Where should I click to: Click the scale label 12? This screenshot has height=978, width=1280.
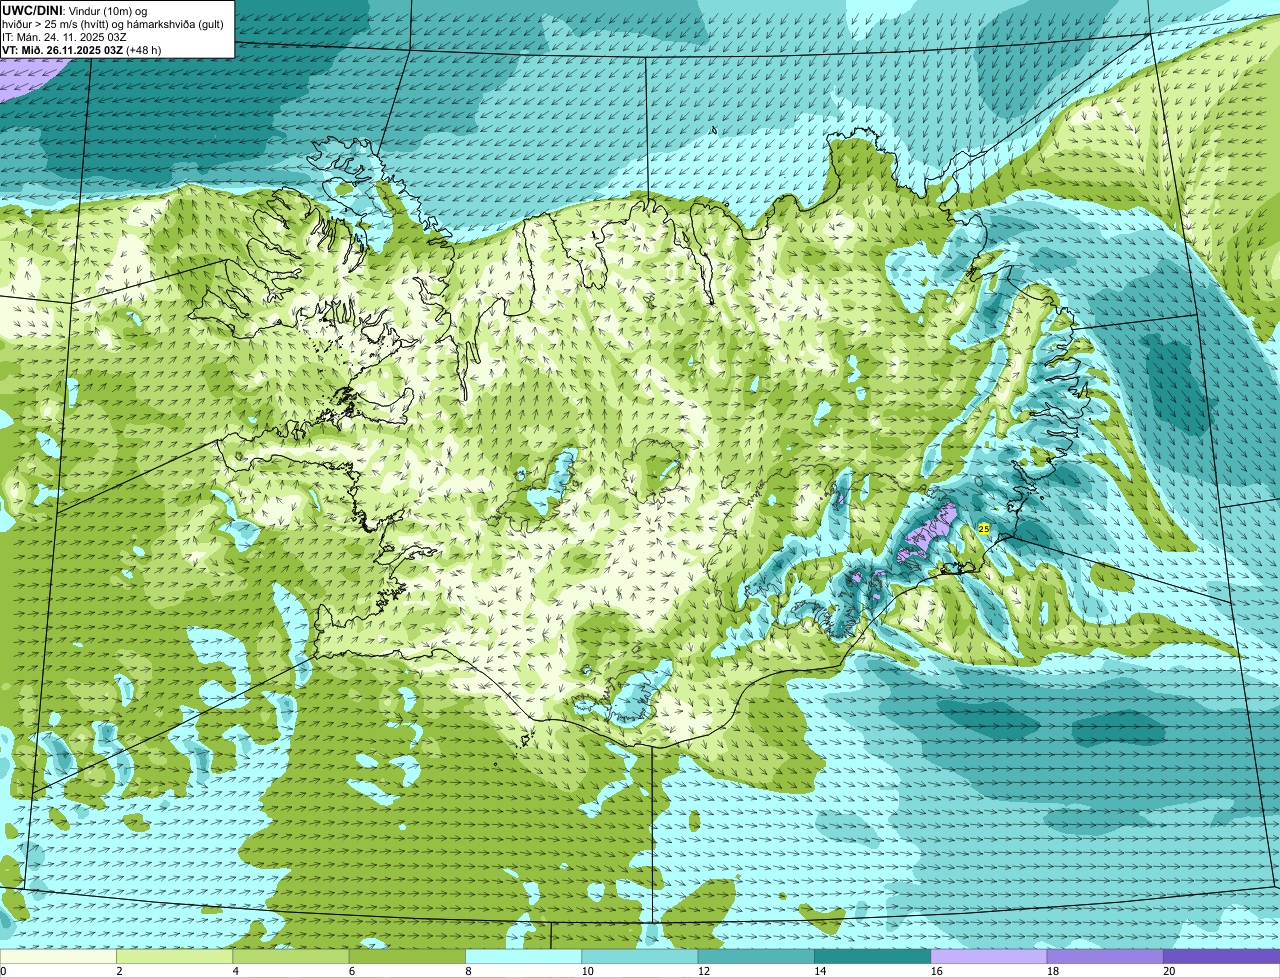pyautogui.click(x=704, y=971)
